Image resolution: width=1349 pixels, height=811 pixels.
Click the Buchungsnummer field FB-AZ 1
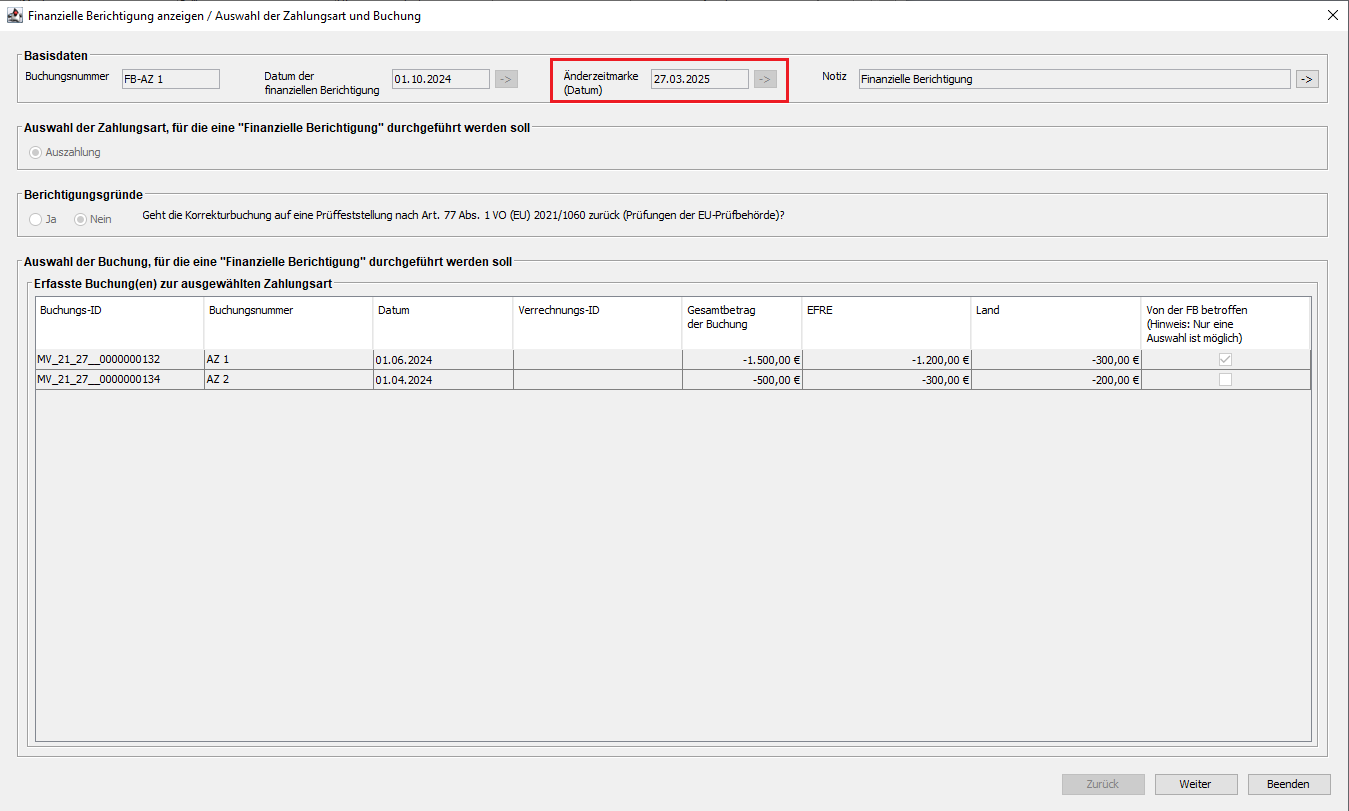tap(169, 79)
